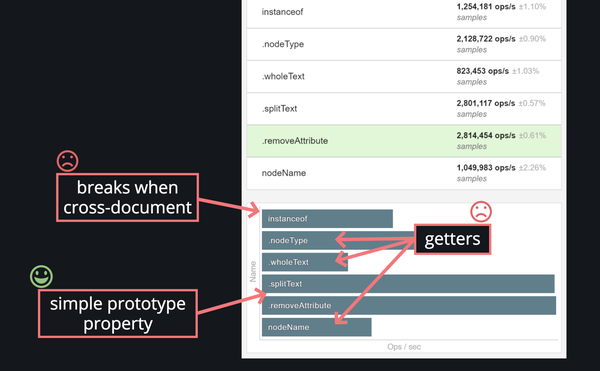Click the instanceof chart bar
Image resolution: width=600 pixels, height=371 pixels.
(327, 219)
